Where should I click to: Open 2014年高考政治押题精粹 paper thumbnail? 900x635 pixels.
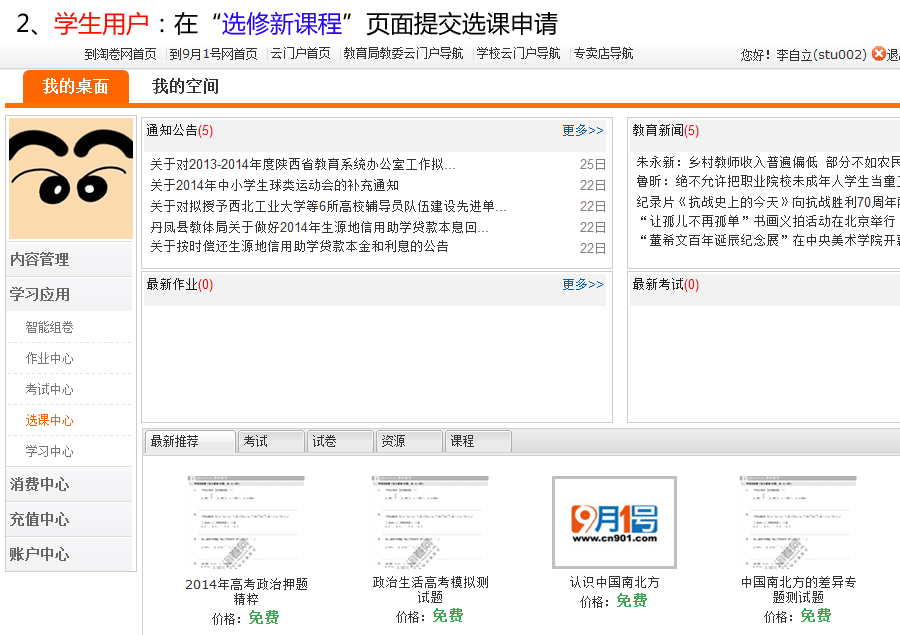[x=246, y=522]
